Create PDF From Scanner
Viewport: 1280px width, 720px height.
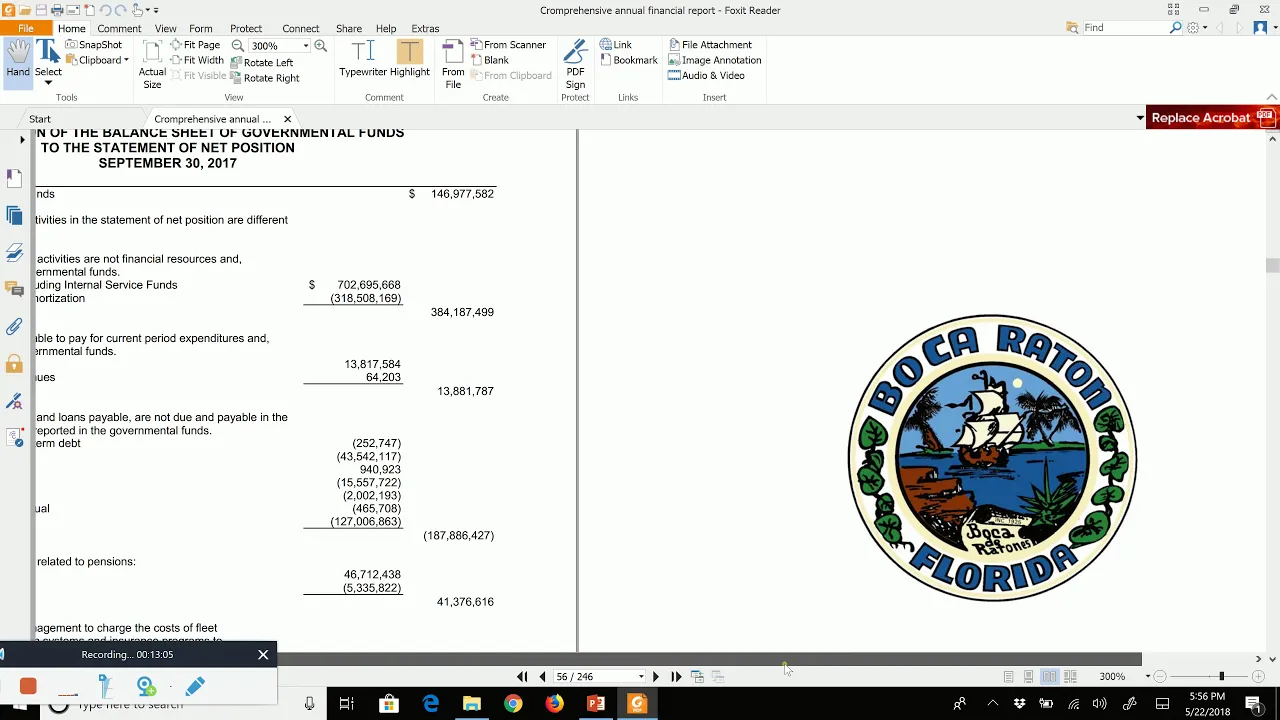[x=508, y=45]
